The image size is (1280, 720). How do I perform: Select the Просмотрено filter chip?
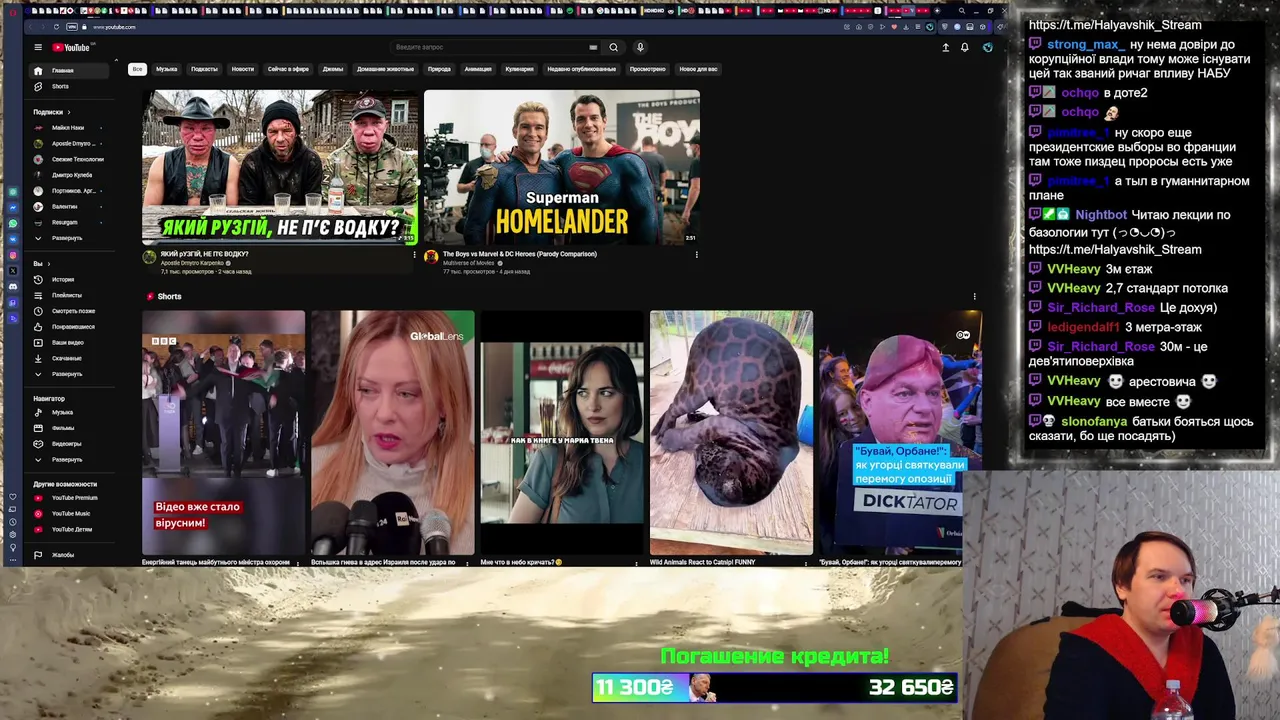[647, 69]
